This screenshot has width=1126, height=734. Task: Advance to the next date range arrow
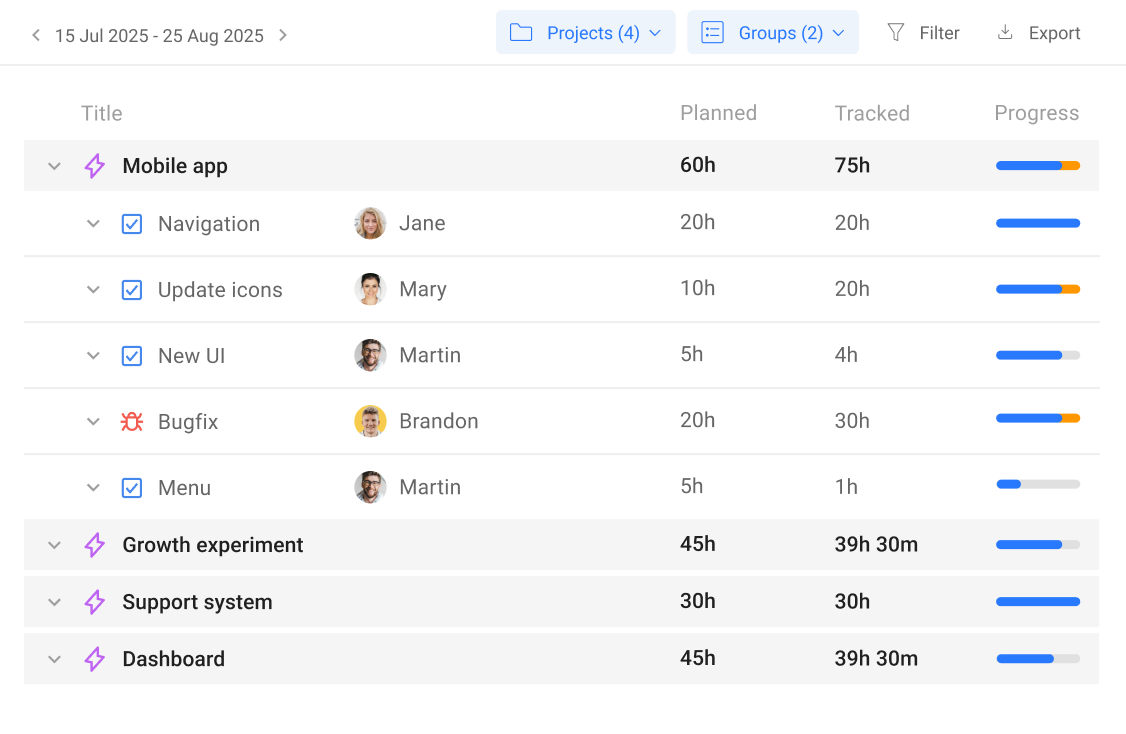point(283,36)
